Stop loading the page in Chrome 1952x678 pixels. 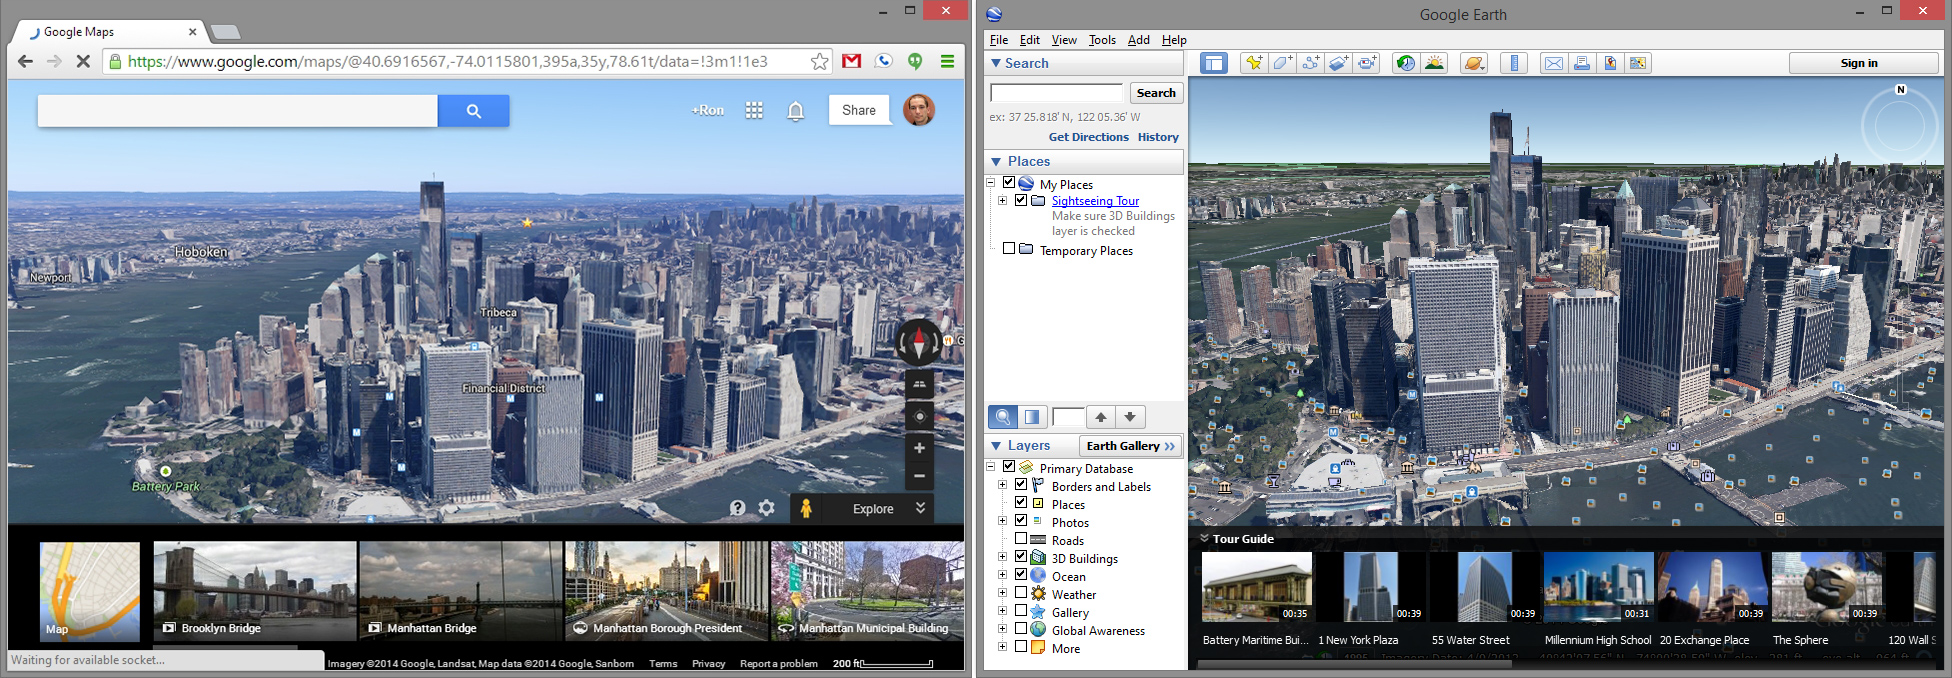(x=83, y=61)
